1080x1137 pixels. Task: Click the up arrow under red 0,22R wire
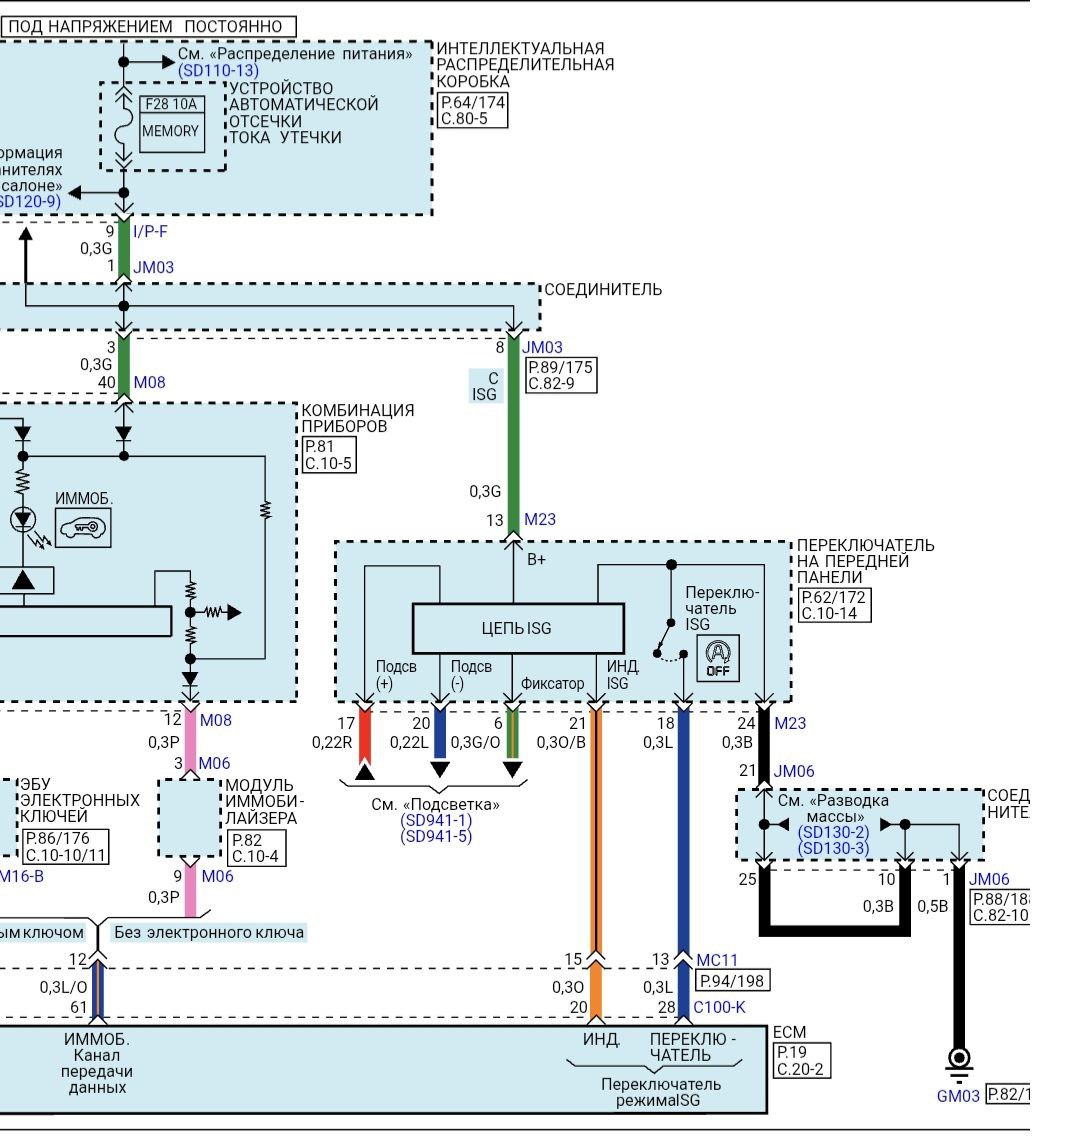[x=365, y=770]
